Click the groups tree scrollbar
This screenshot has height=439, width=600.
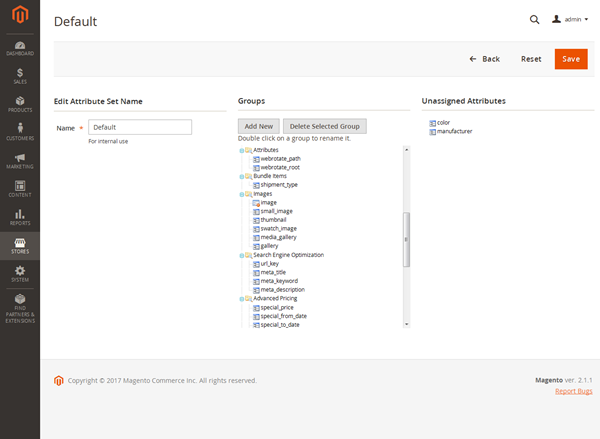tap(406, 240)
